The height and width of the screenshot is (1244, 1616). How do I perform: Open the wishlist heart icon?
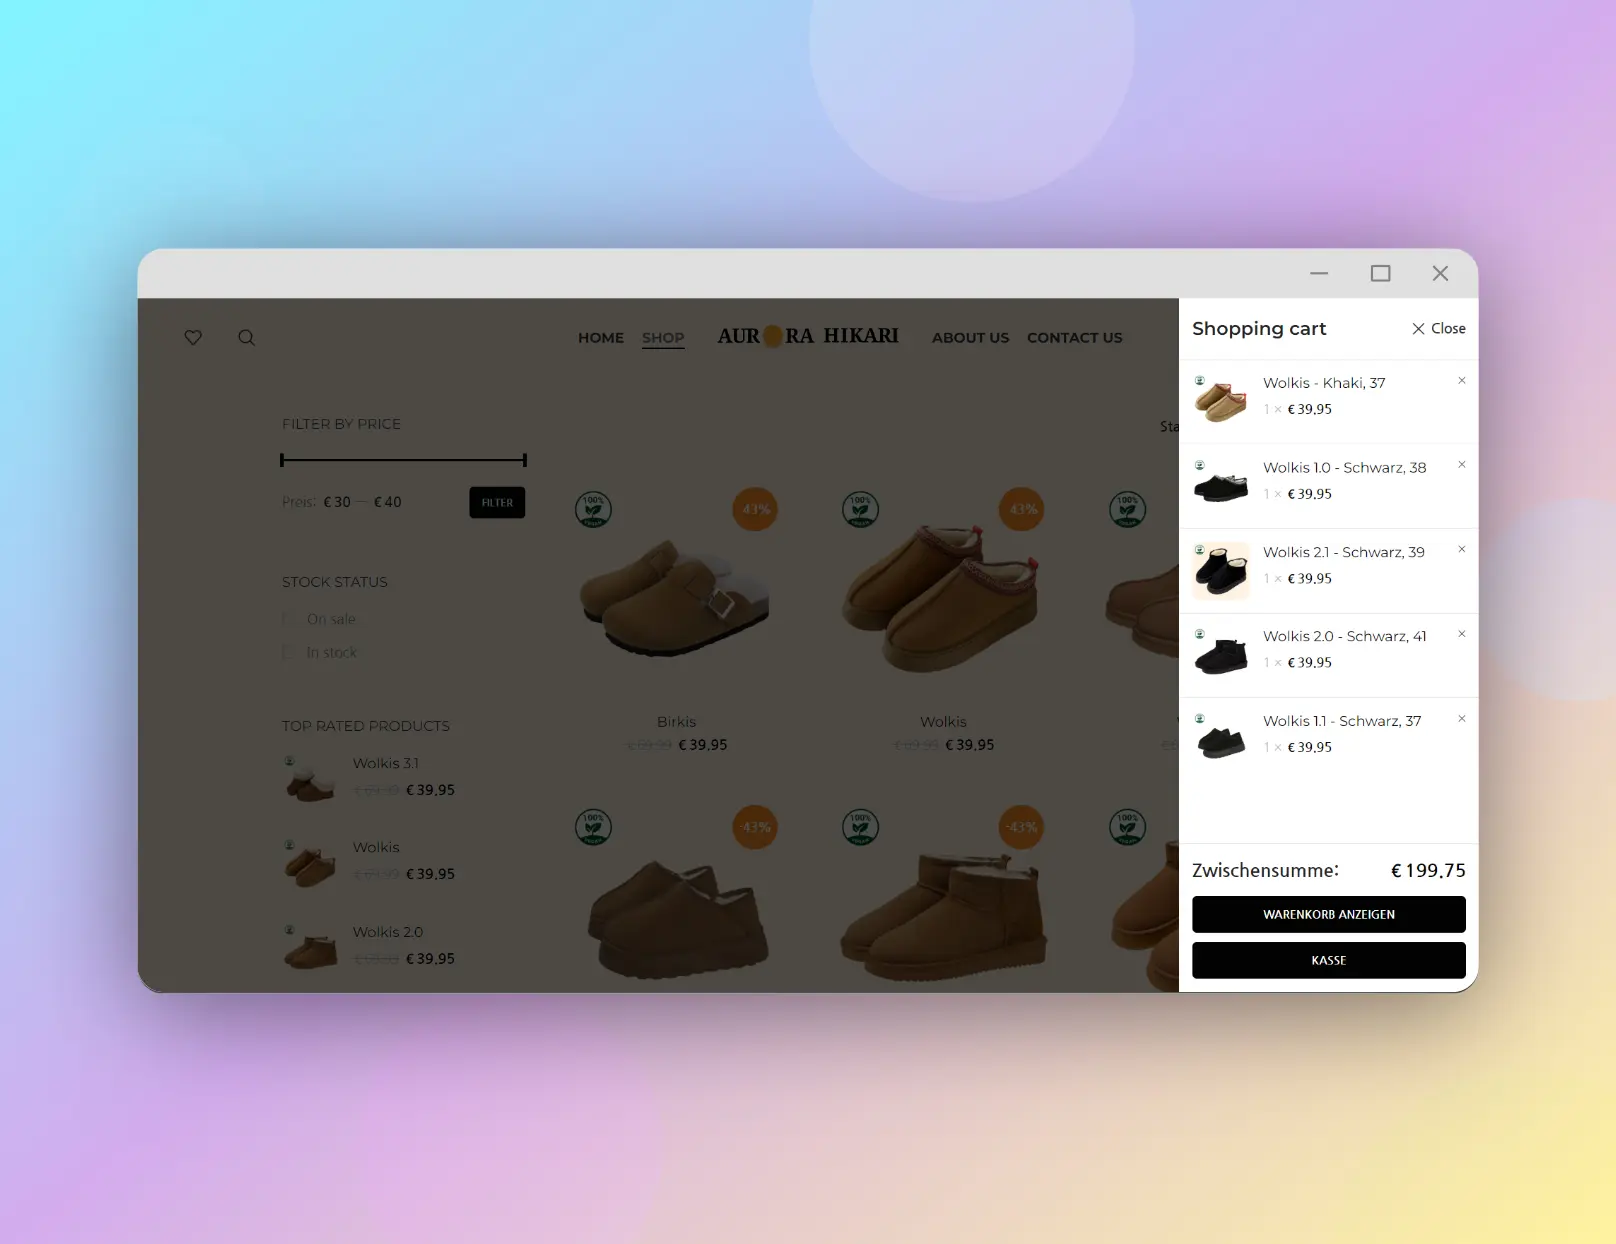coord(193,338)
